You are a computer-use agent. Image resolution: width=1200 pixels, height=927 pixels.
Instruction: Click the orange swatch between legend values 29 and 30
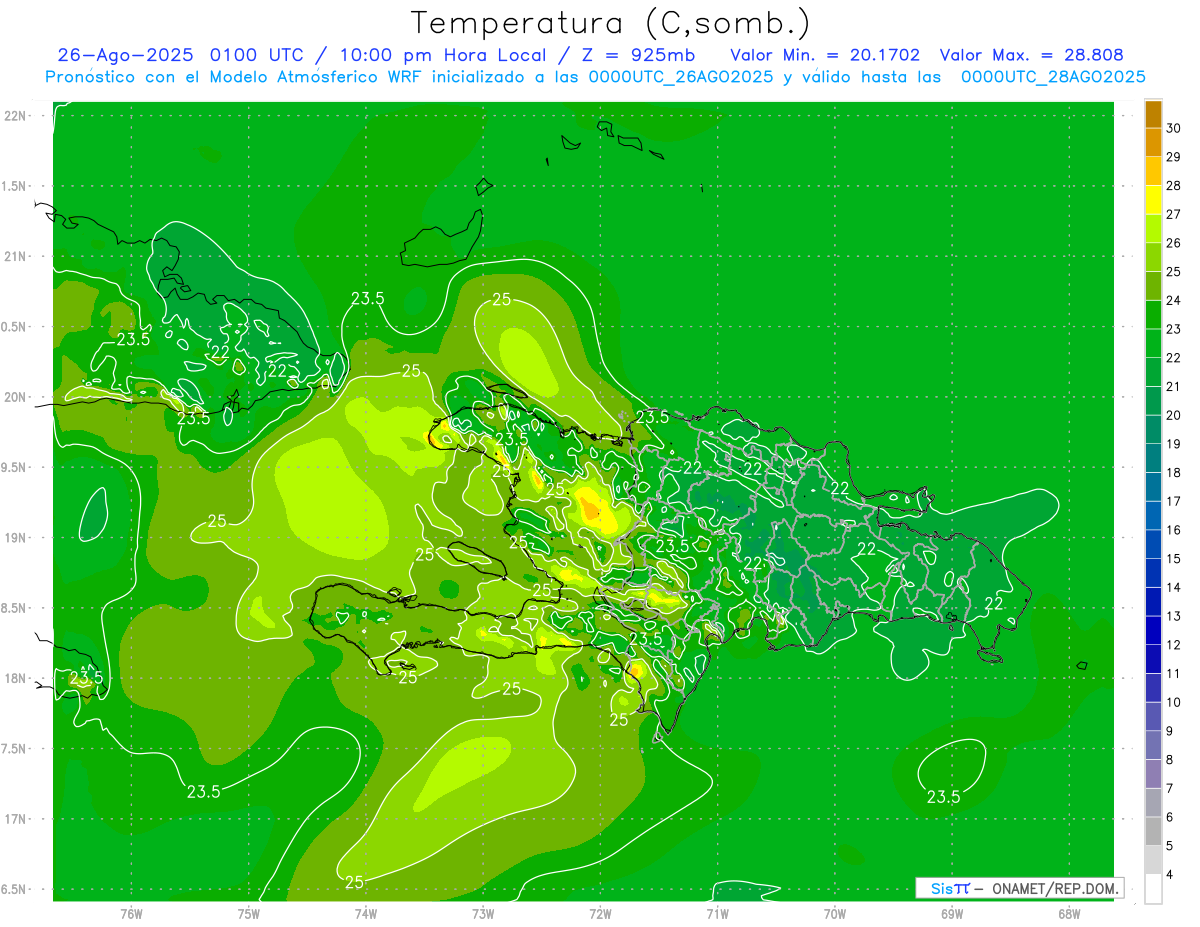1153,142
